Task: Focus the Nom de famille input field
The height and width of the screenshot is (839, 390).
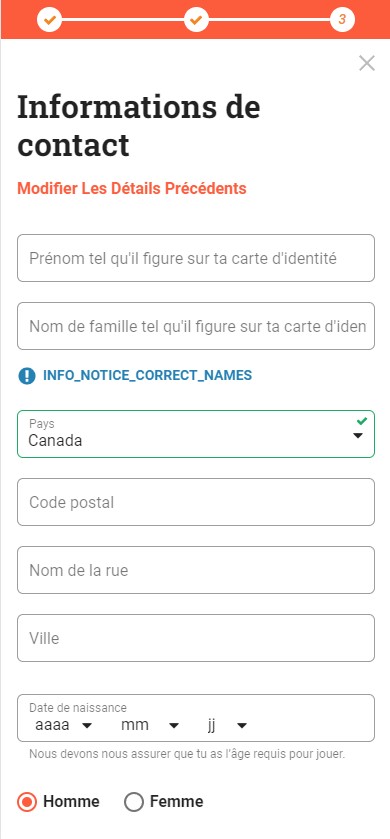Action: (196, 326)
